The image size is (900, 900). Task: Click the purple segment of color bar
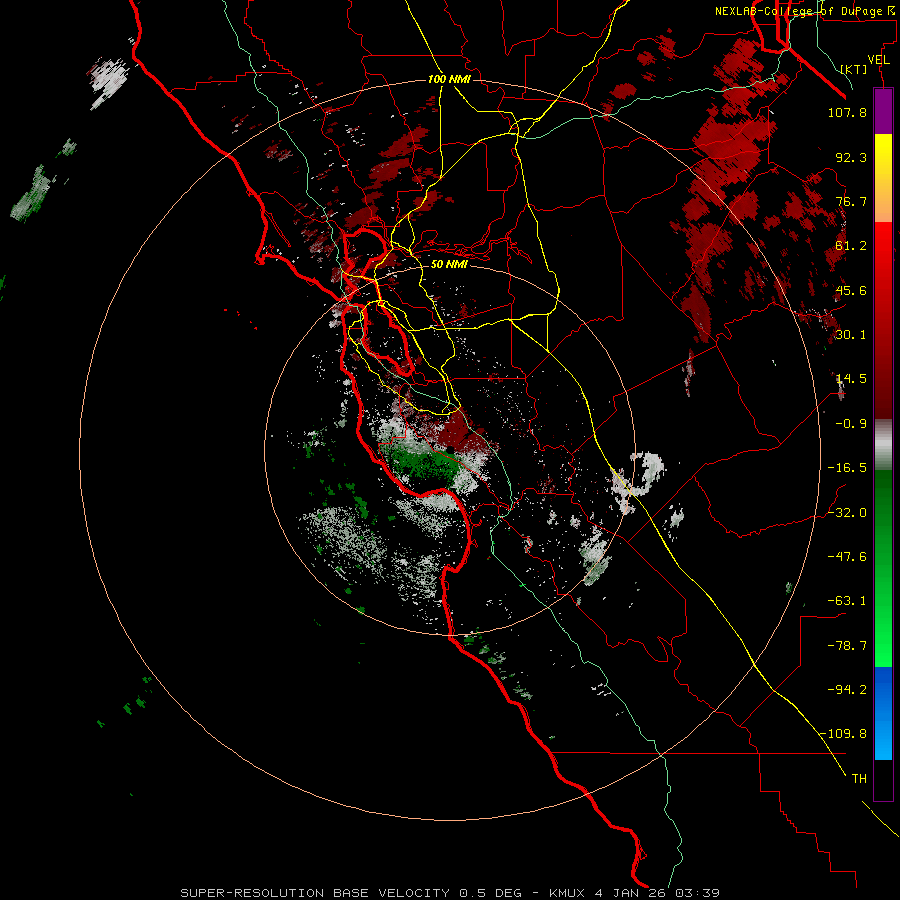click(x=883, y=111)
